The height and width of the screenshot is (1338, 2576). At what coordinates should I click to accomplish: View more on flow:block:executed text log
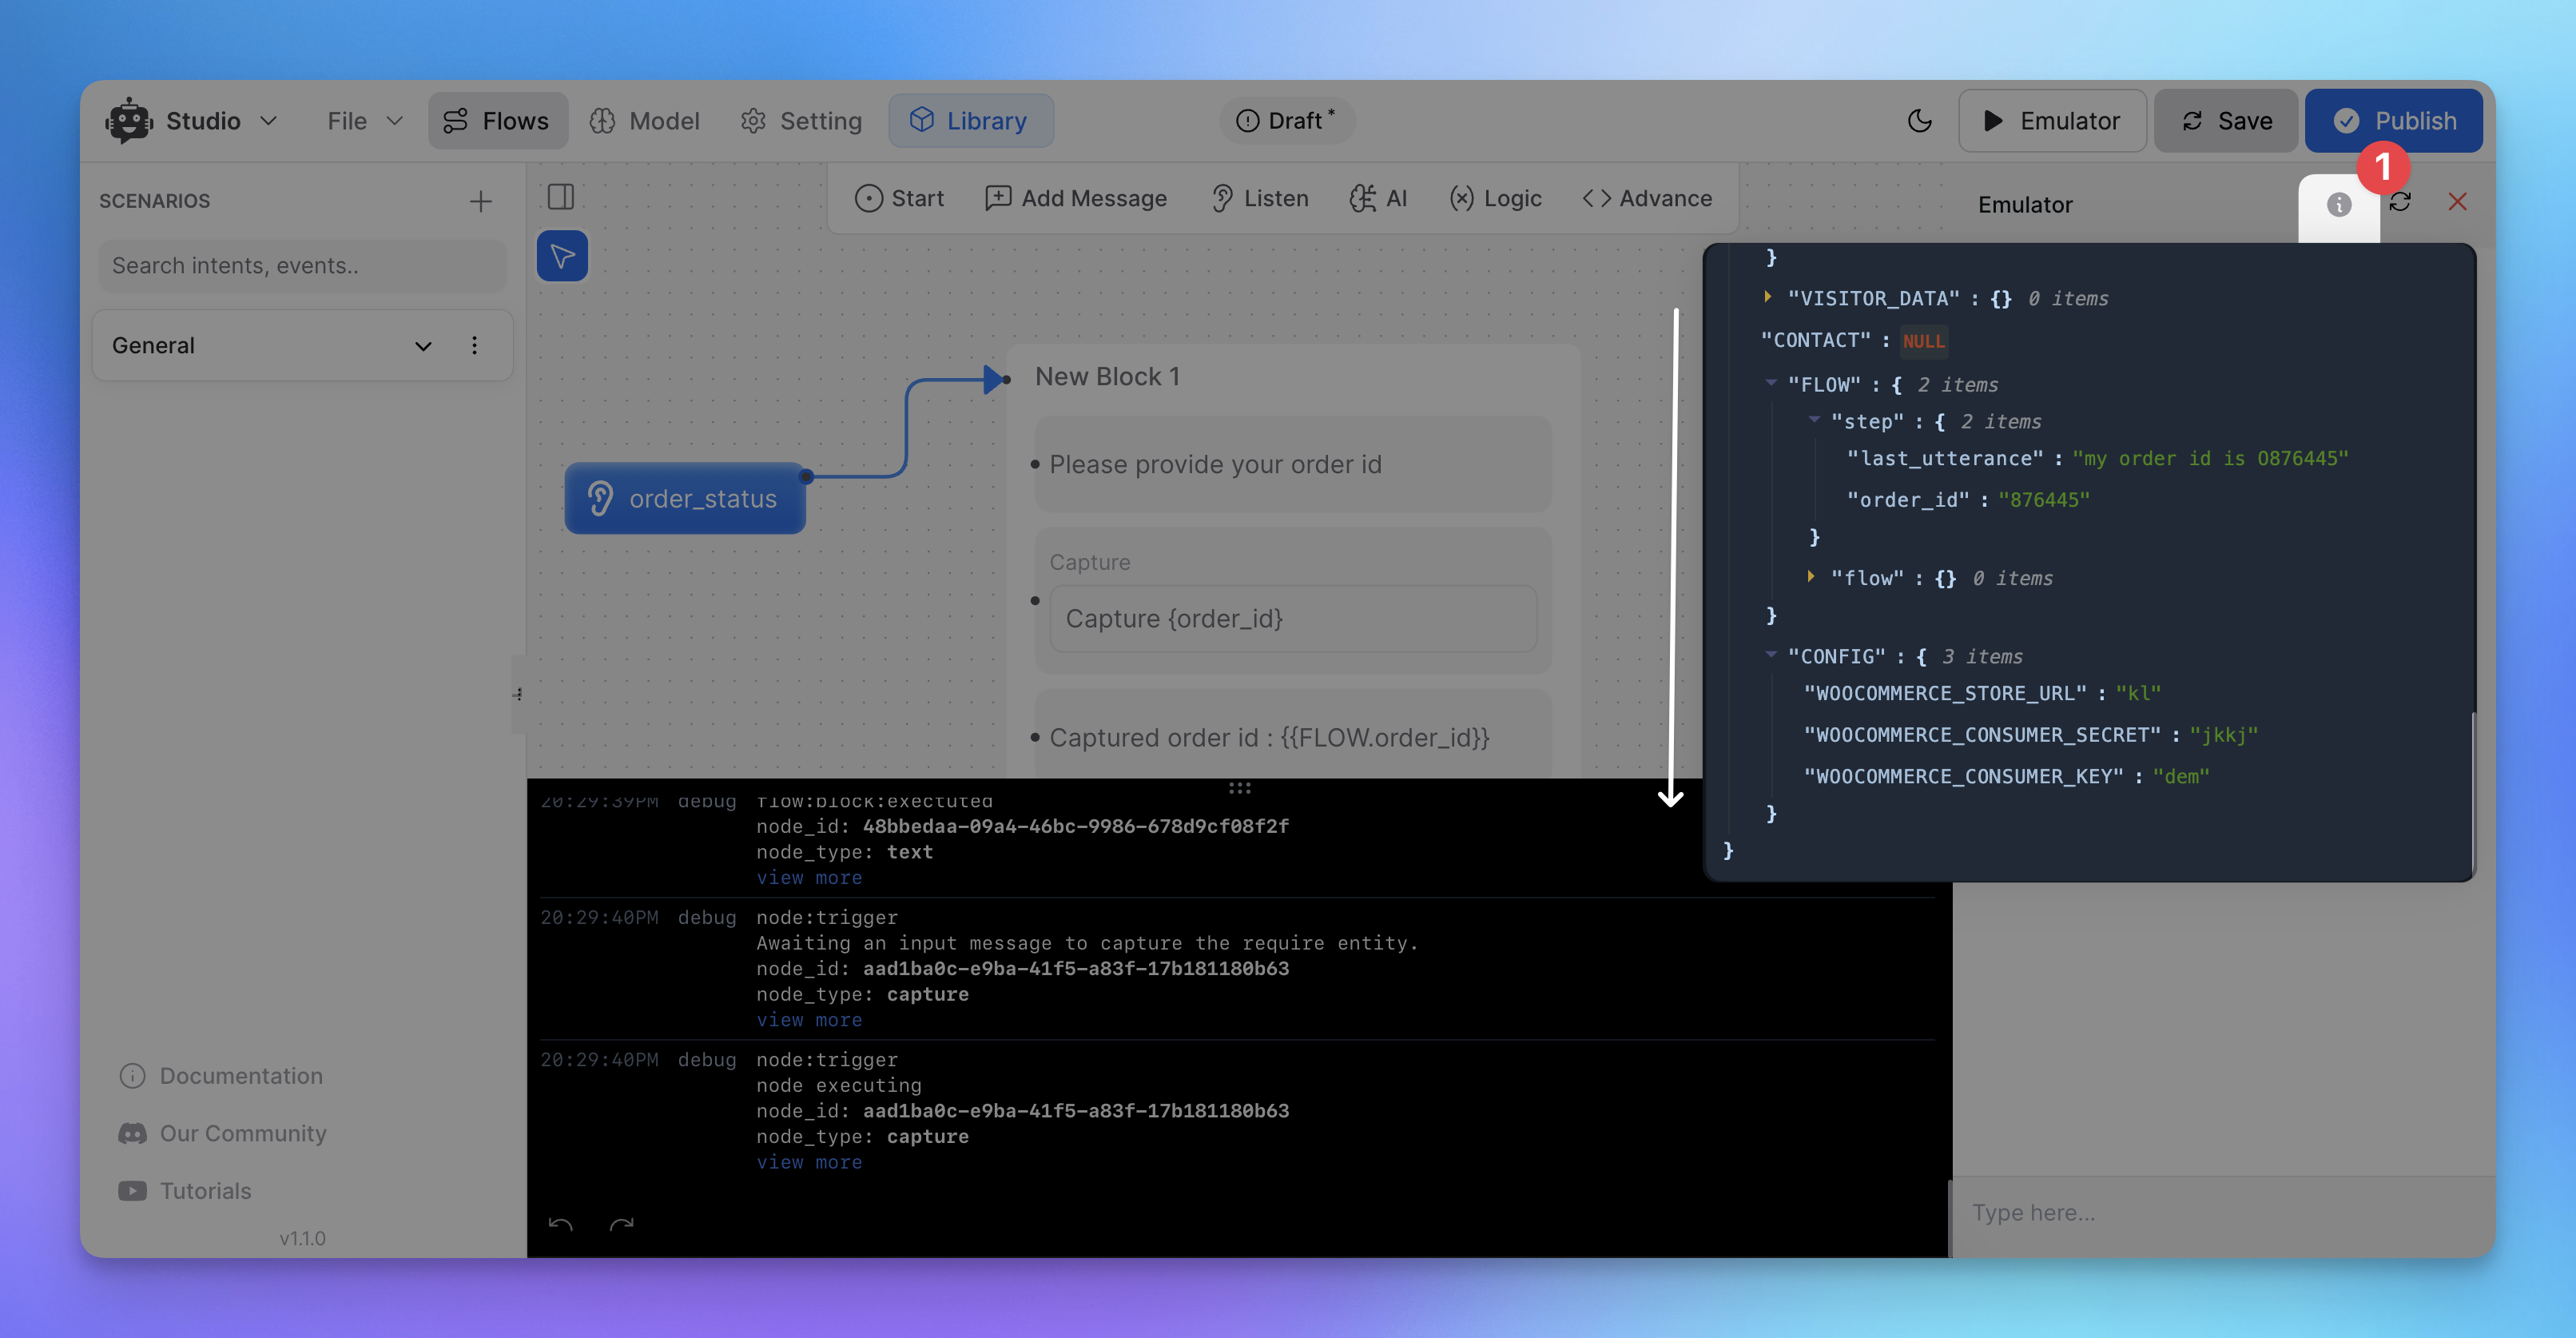(809, 878)
